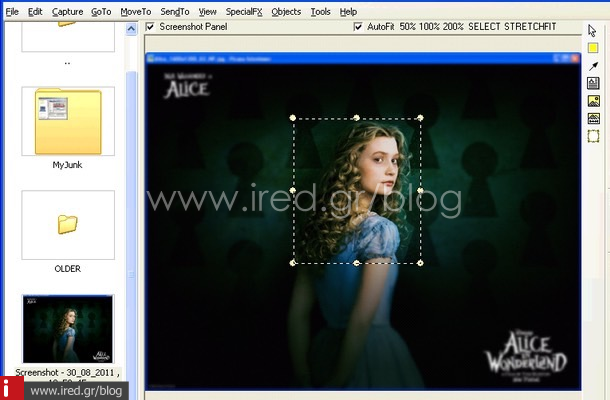
Task: Select the torn-edge image effect tool
Action: pos(593,119)
